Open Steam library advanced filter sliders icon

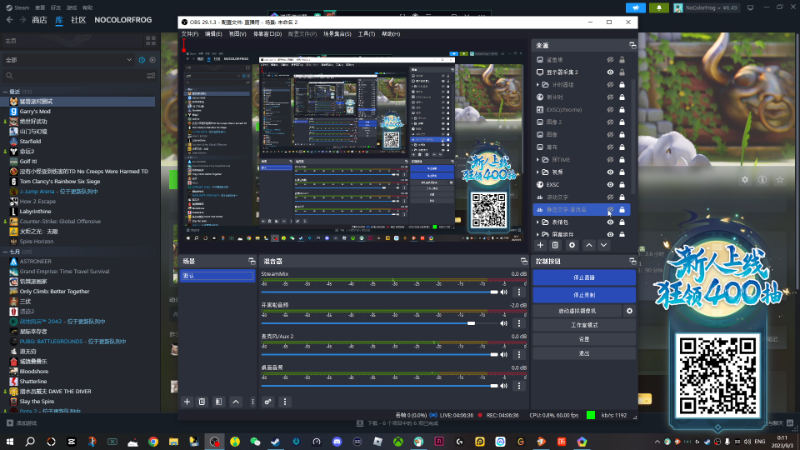tap(151, 76)
